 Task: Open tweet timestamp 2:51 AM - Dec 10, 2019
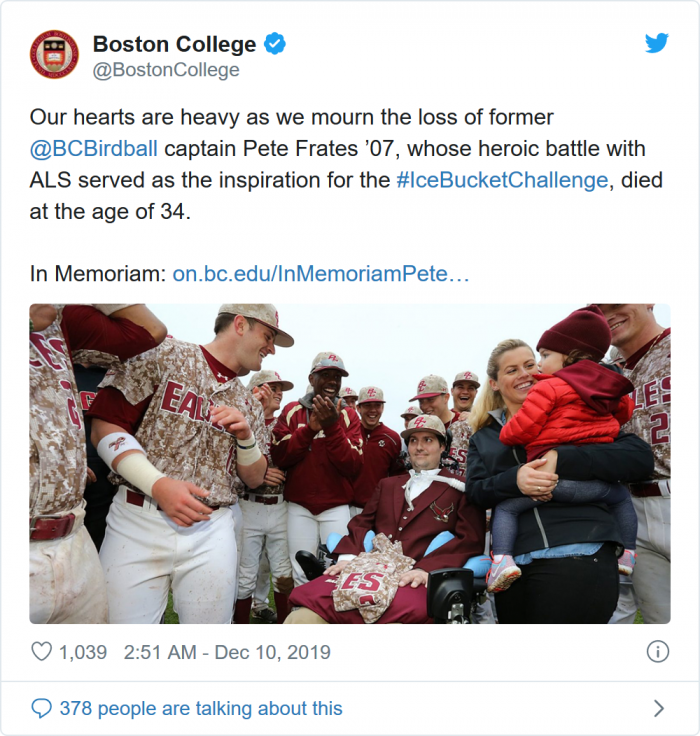point(227,652)
